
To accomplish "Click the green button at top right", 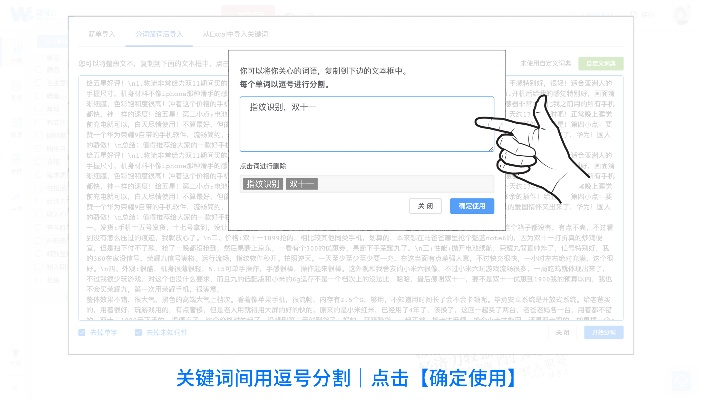I will (x=600, y=63).
